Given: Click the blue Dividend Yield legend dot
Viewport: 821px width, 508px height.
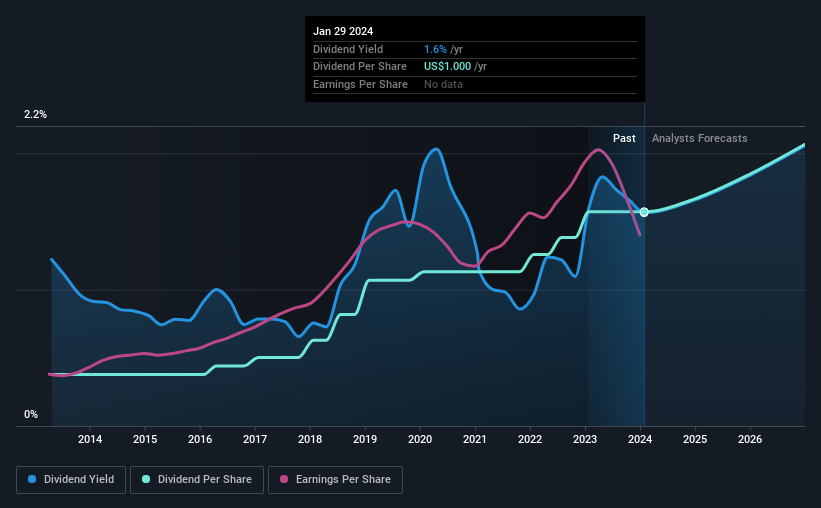Looking at the screenshot, I should coord(32,479).
